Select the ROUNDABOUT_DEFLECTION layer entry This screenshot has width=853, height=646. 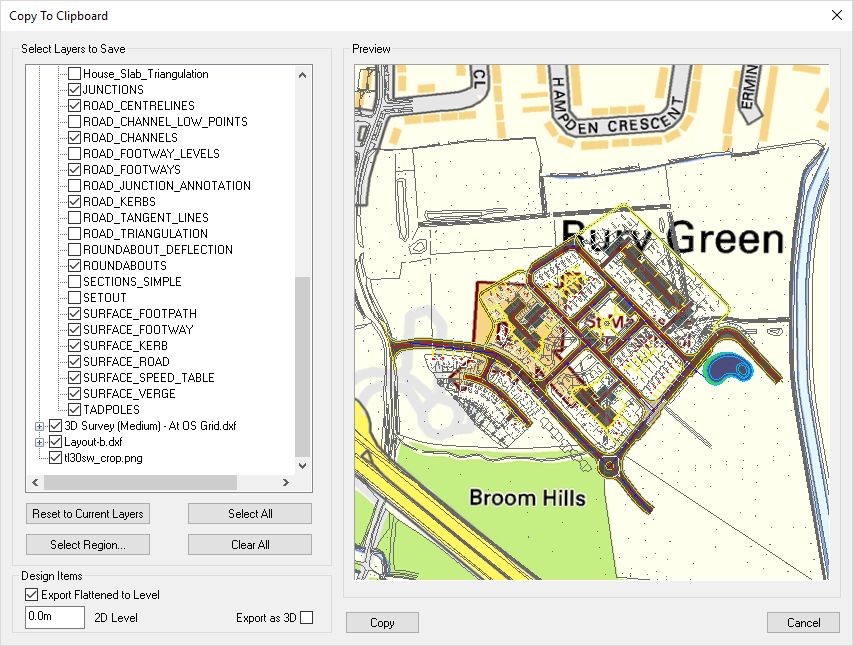(157, 250)
